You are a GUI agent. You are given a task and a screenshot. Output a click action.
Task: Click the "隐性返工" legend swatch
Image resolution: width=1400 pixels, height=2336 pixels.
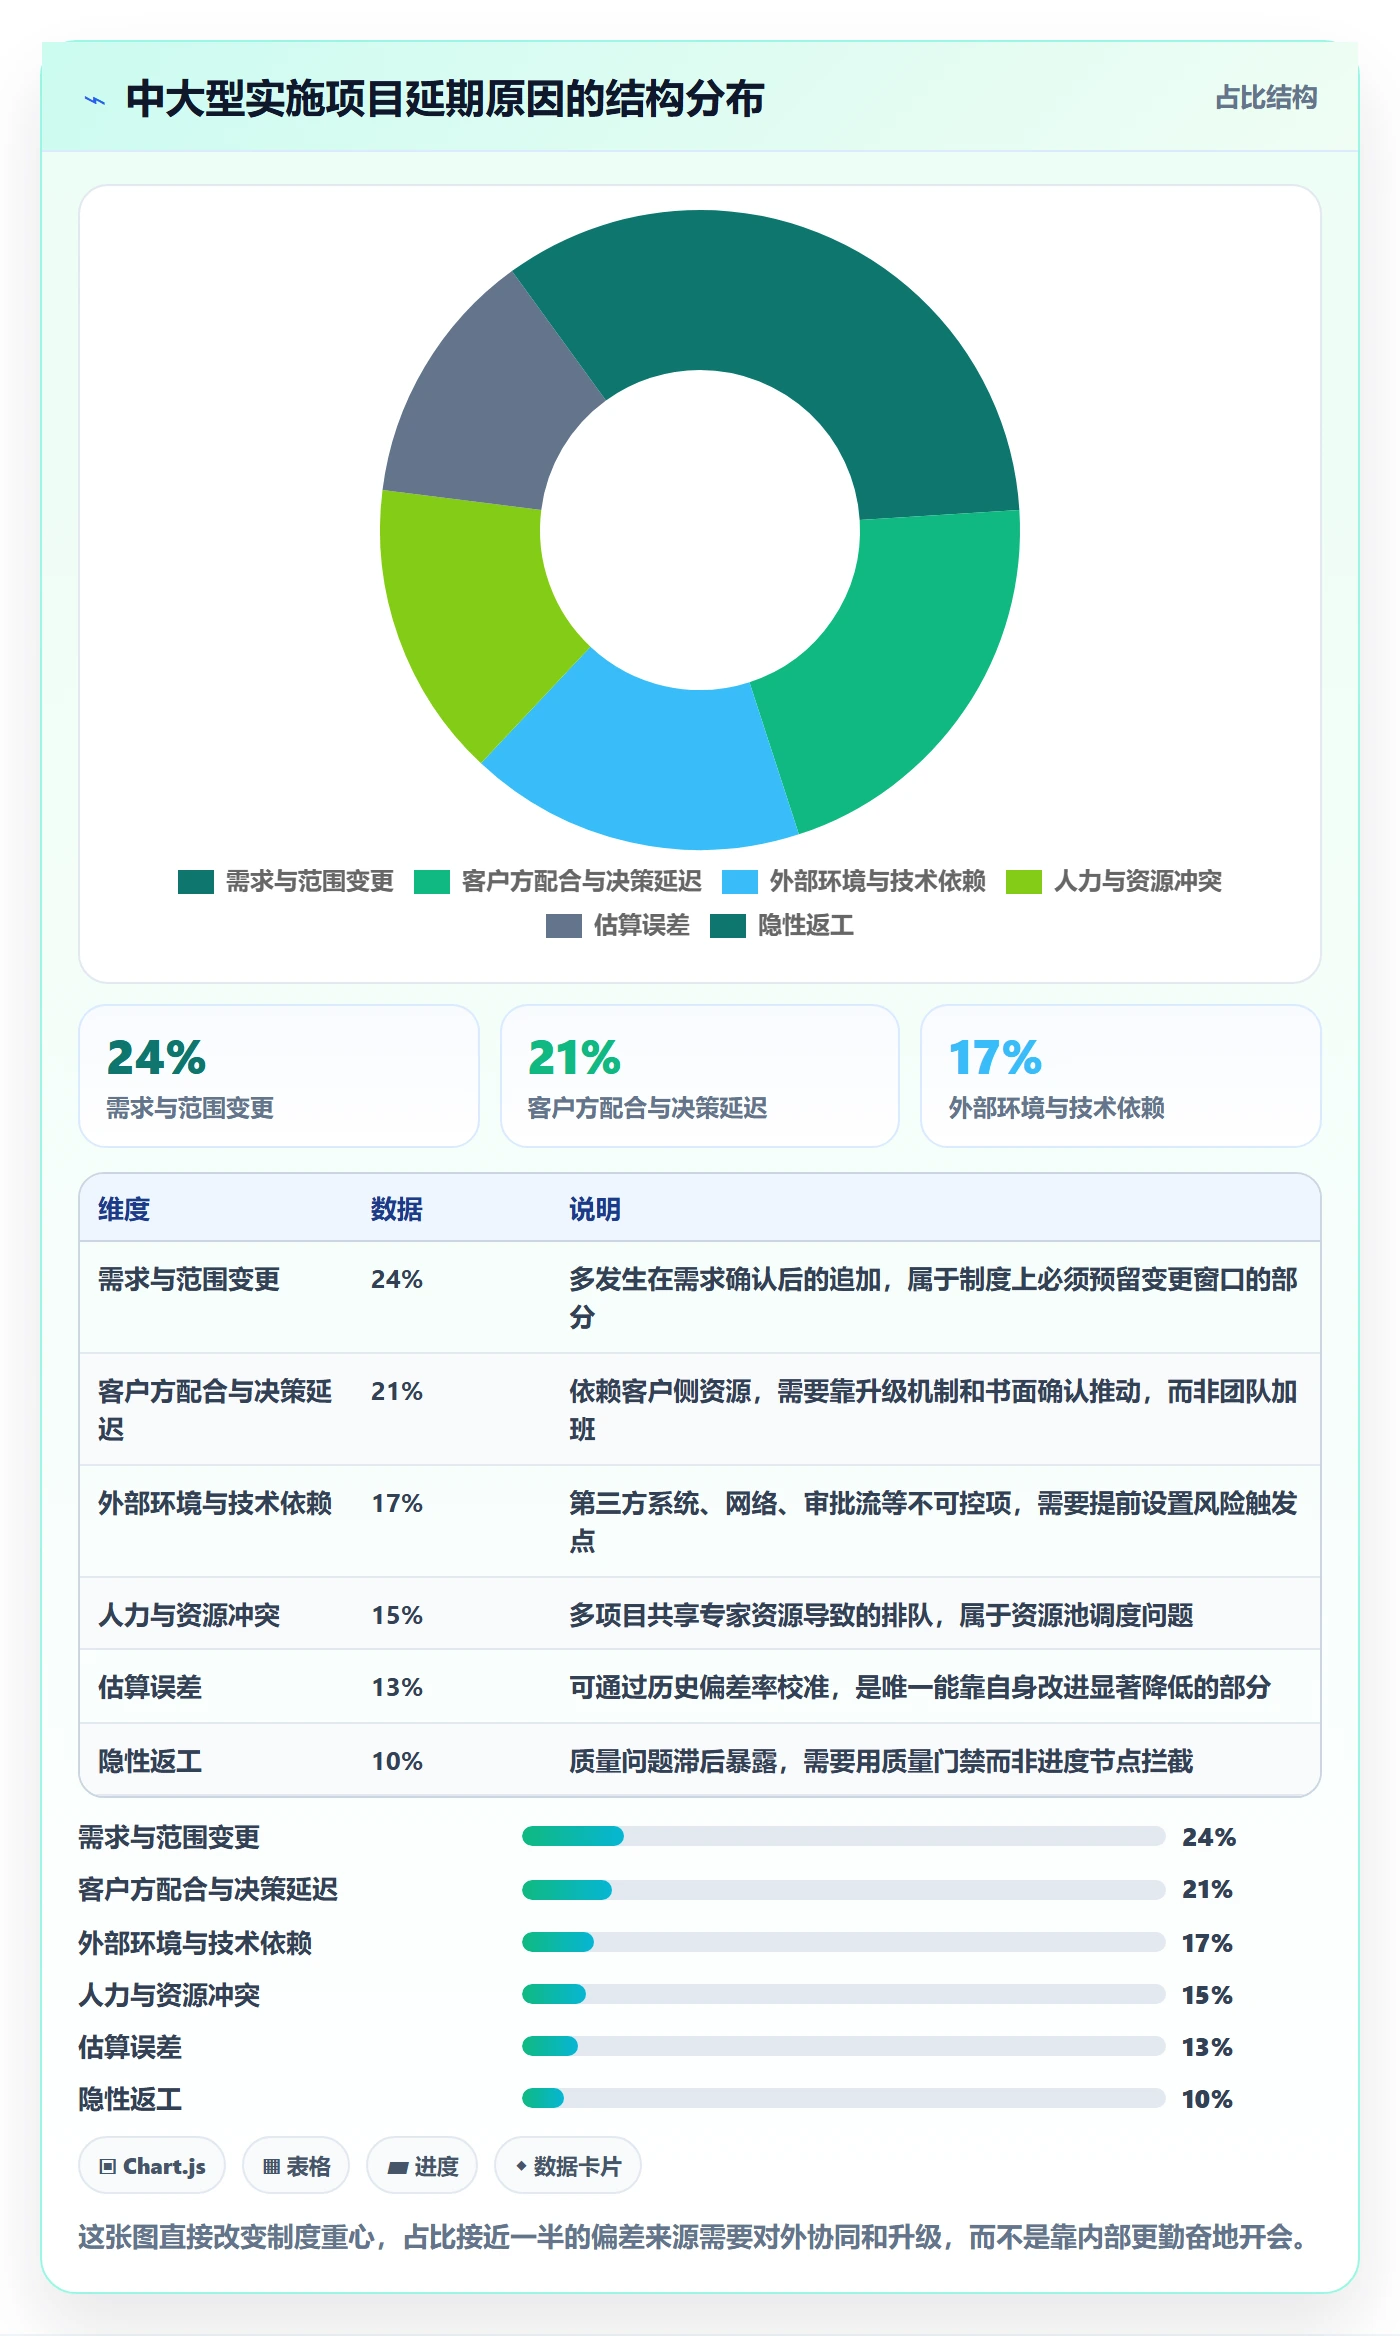(728, 926)
